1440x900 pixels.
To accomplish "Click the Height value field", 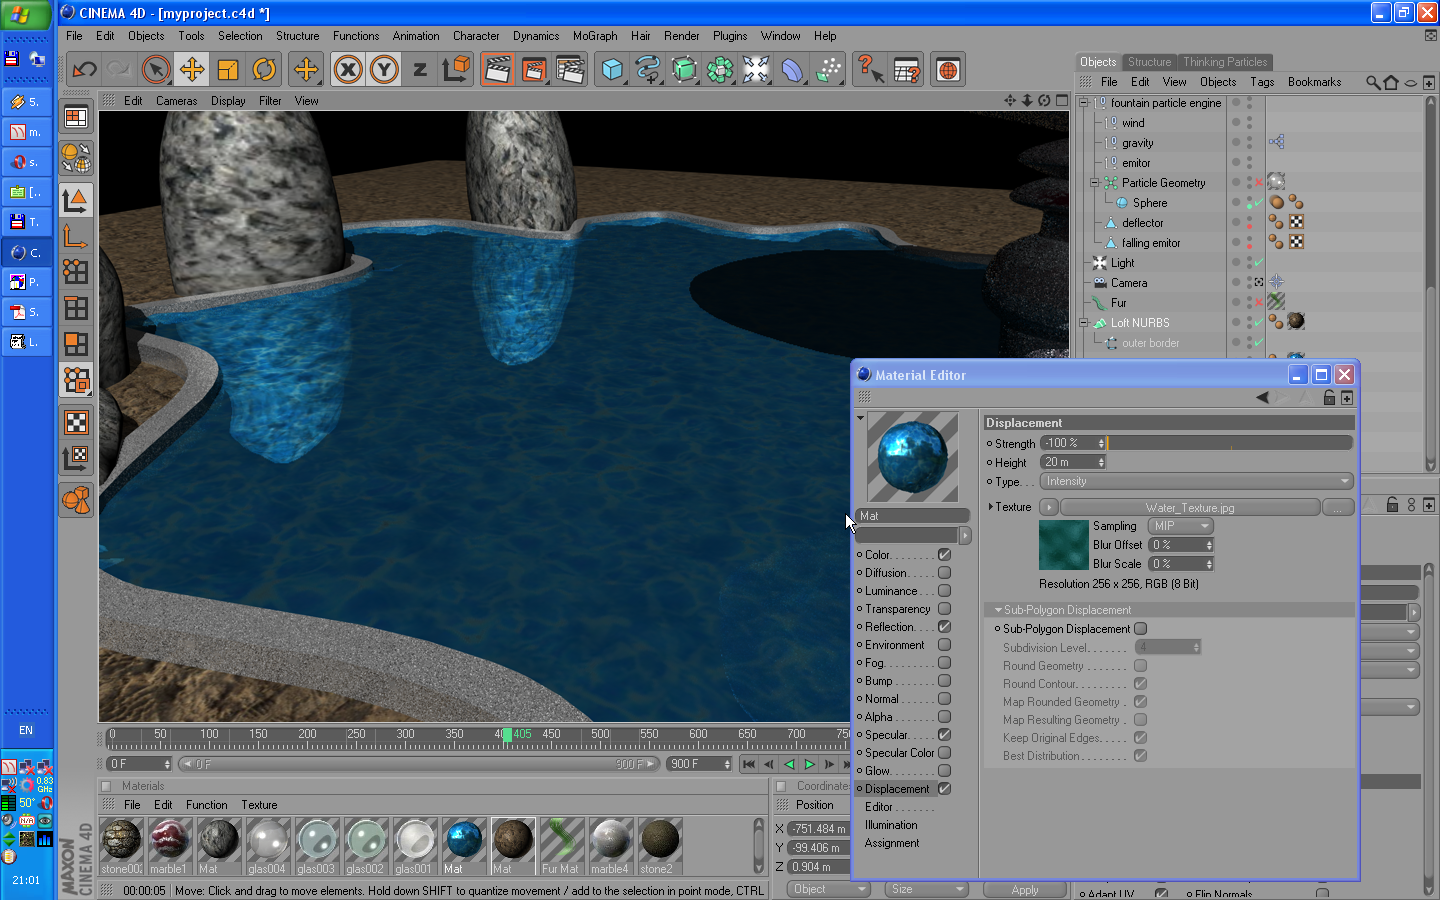I will coord(1073,462).
